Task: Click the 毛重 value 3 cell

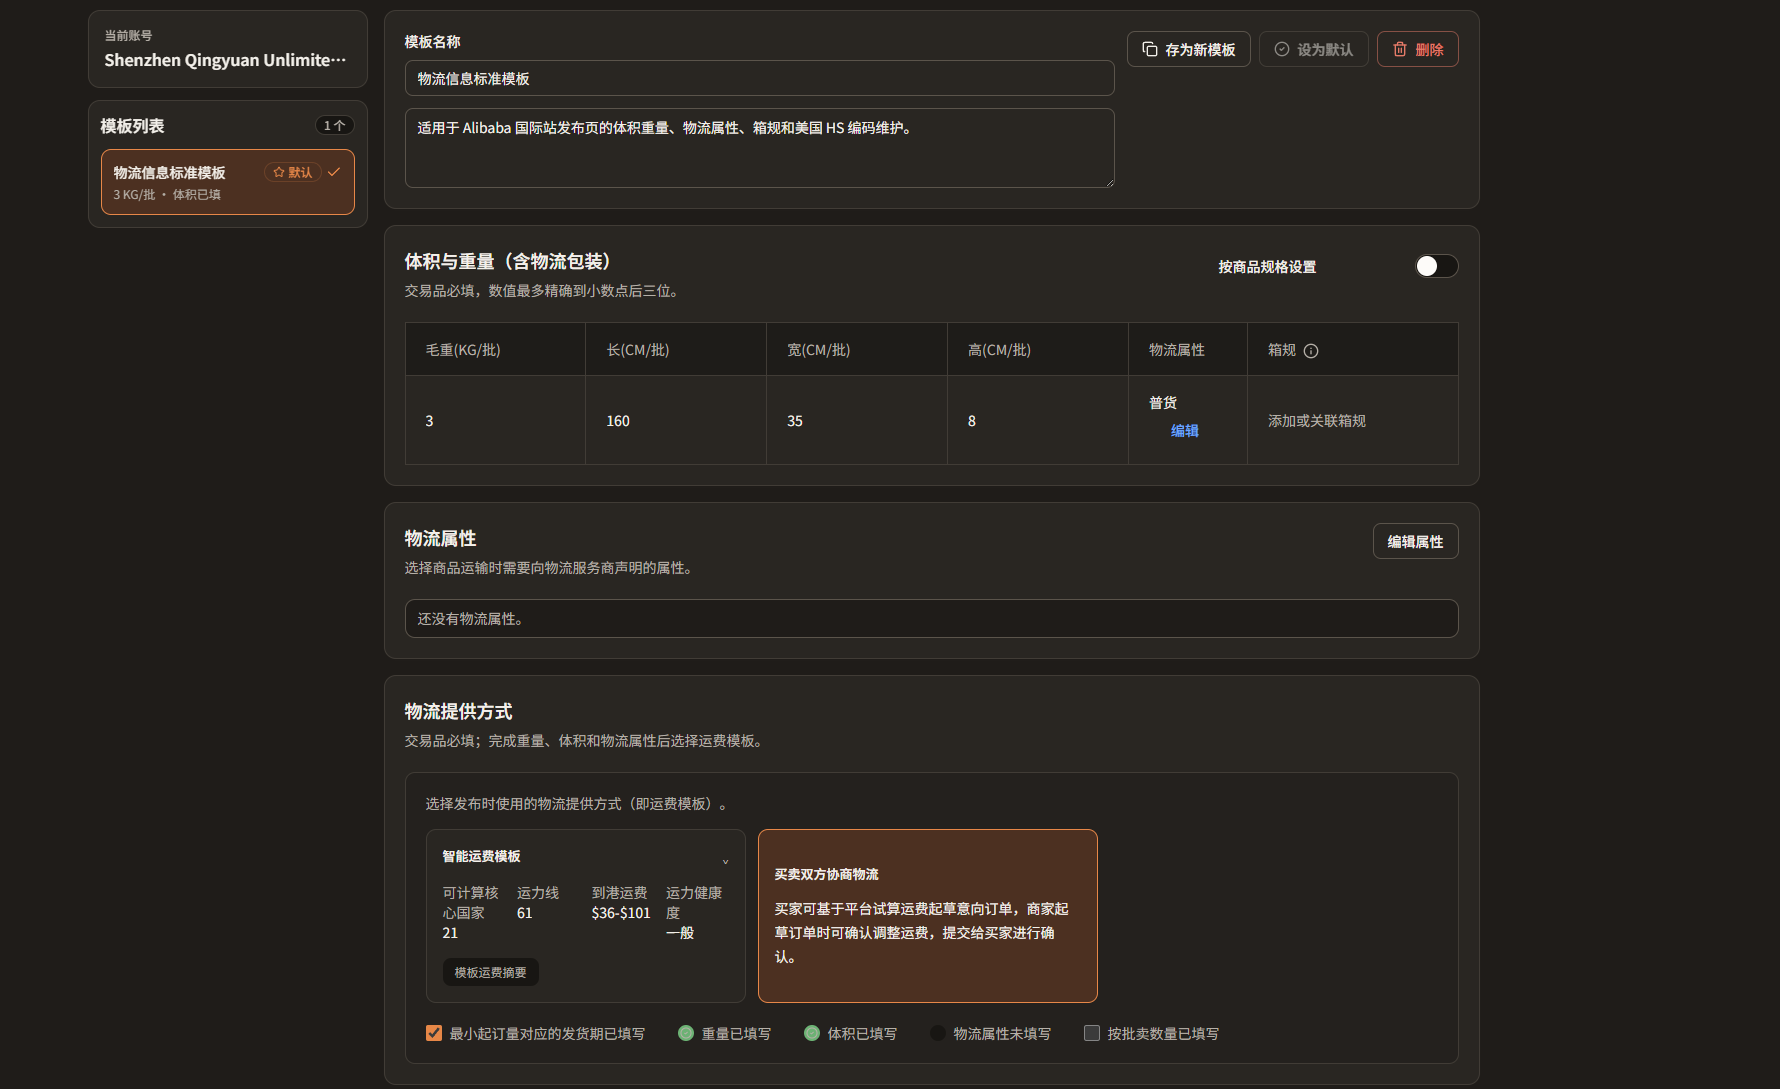Action: 495,420
